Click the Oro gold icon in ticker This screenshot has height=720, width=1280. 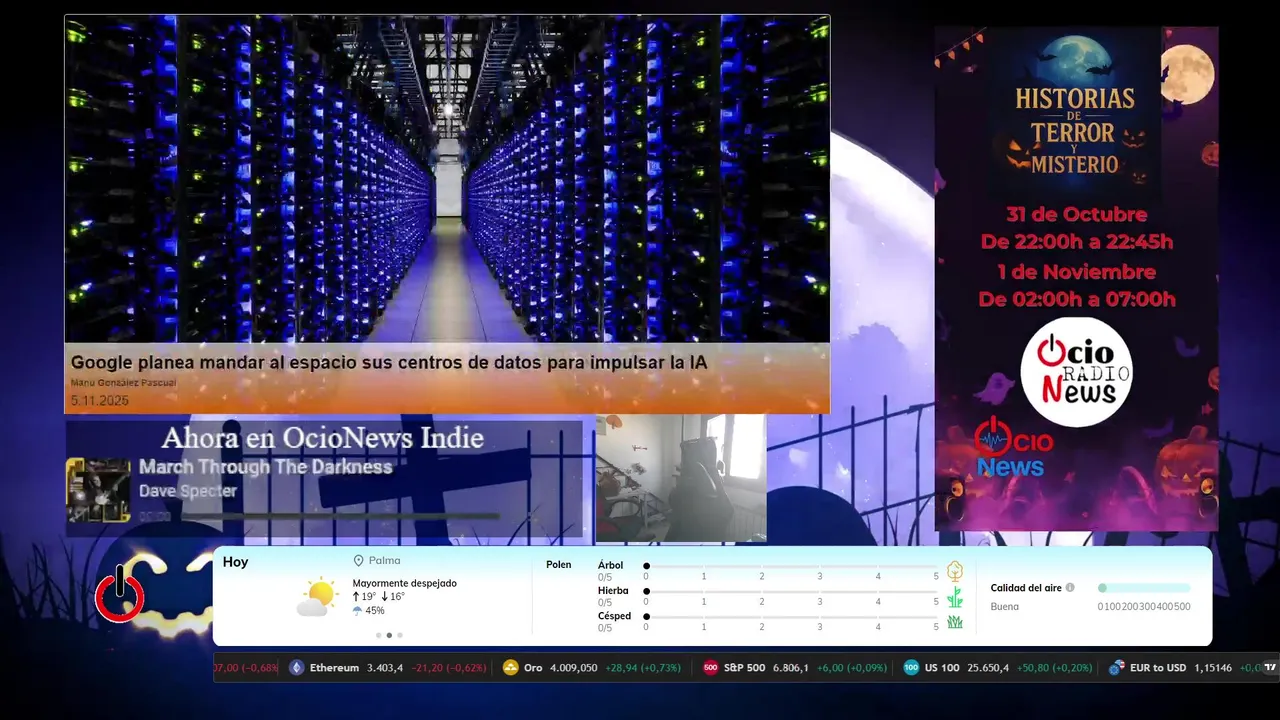[x=511, y=668]
